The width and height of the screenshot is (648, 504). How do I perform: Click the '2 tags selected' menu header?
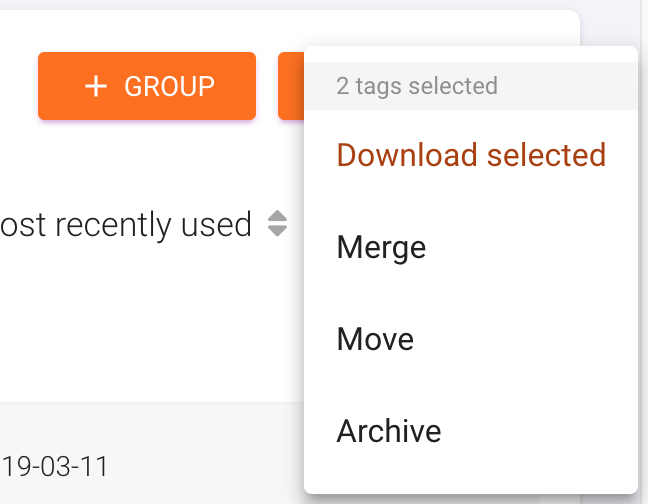pos(417,86)
